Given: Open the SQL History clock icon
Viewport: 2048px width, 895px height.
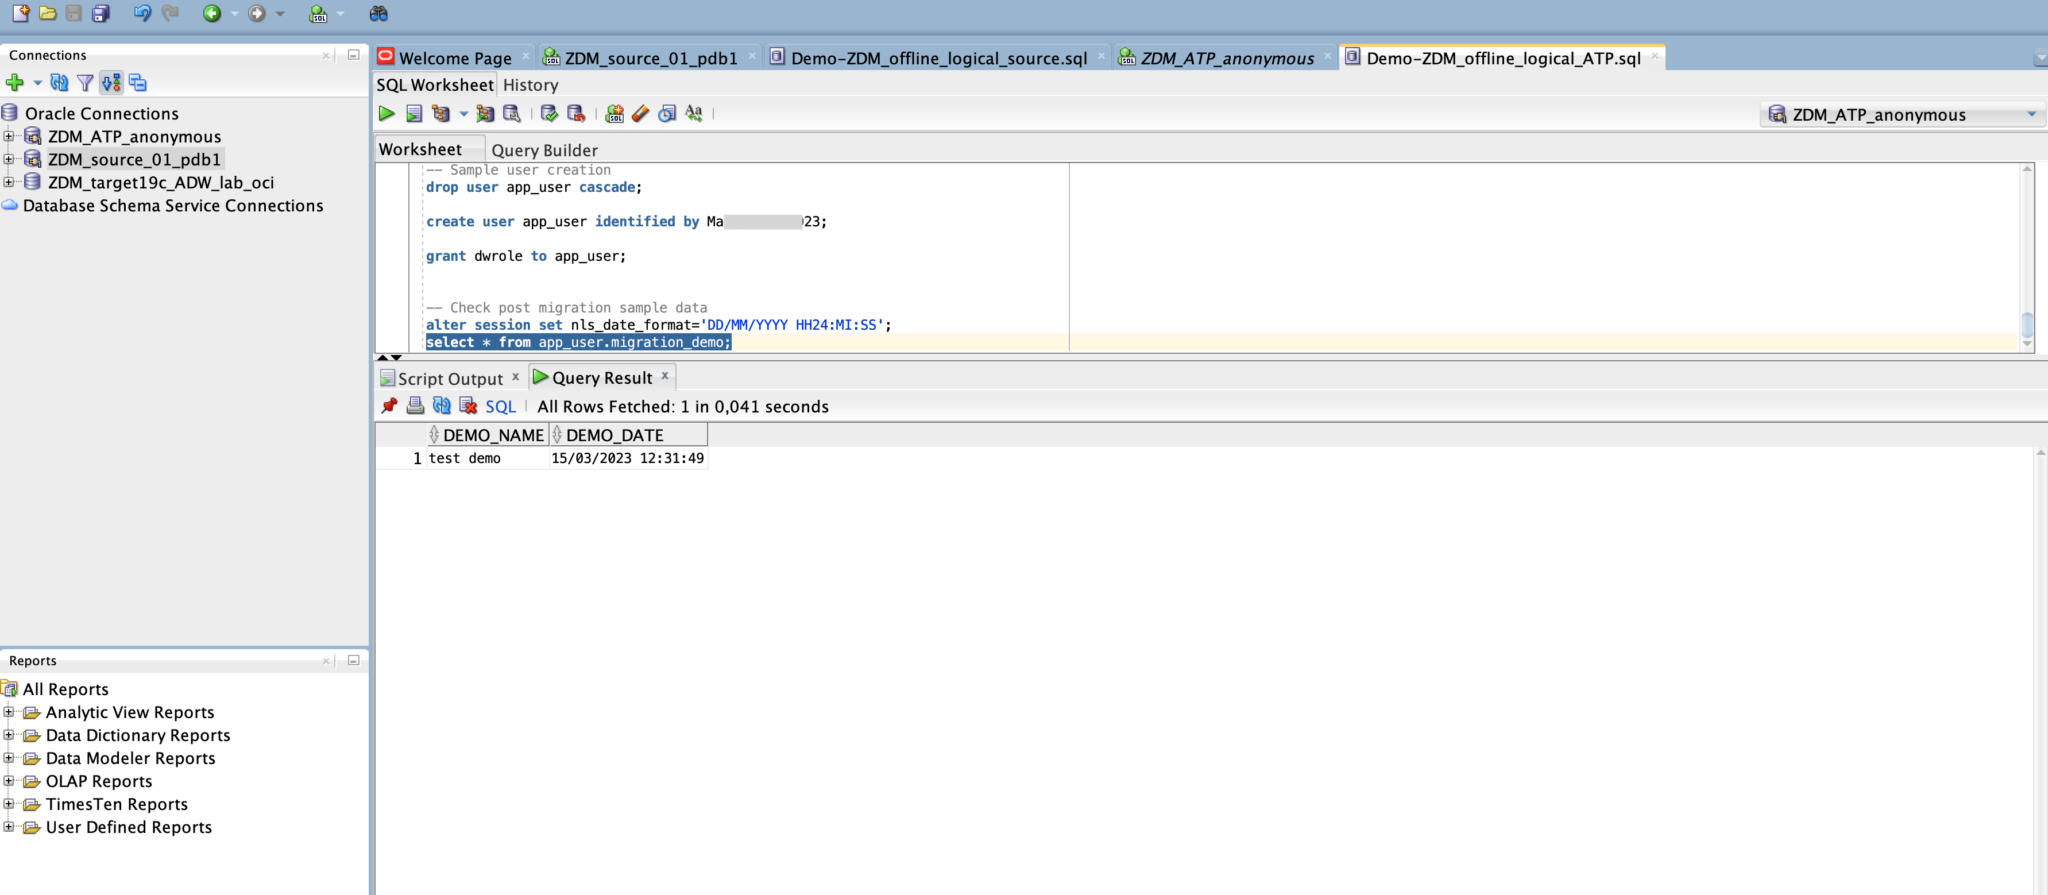Looking at the screenshot, I should point(667,114).
